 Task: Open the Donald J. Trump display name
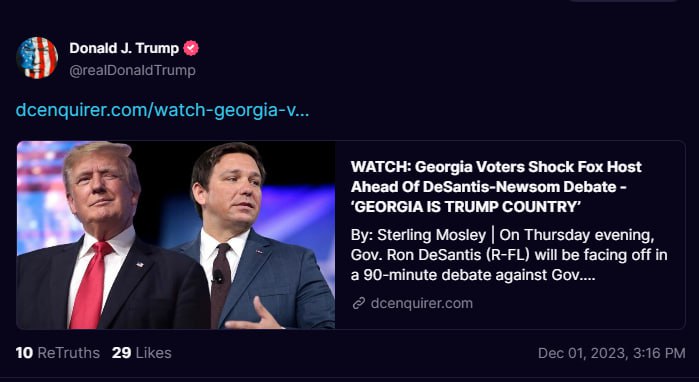pyautogui.click(x=124, y=48)
